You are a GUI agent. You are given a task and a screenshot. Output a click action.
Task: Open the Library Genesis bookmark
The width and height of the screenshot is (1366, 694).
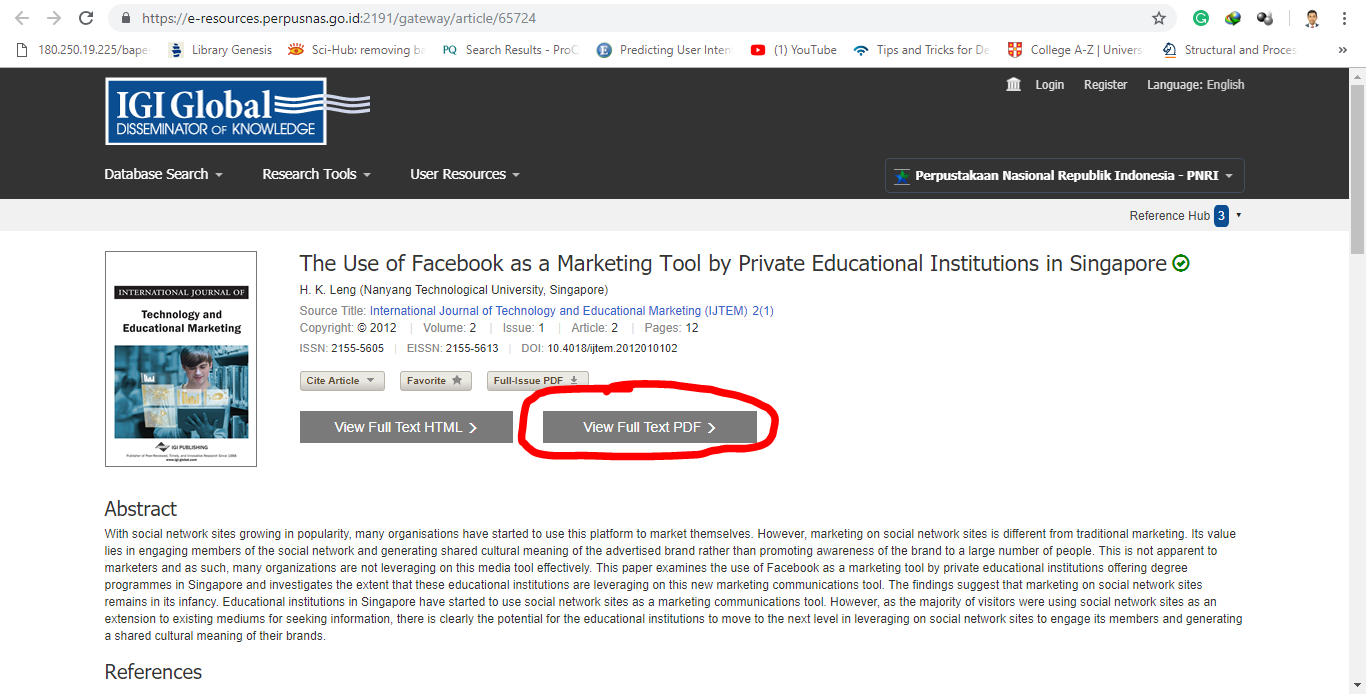[x=221, y=50]
